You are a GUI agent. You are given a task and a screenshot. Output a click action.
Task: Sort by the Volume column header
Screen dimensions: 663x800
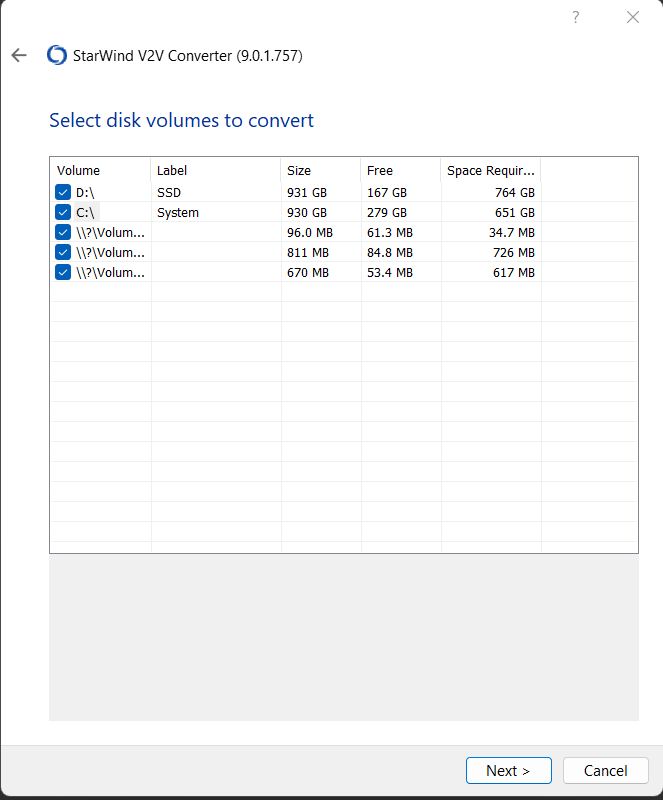[x=99, y=170]
